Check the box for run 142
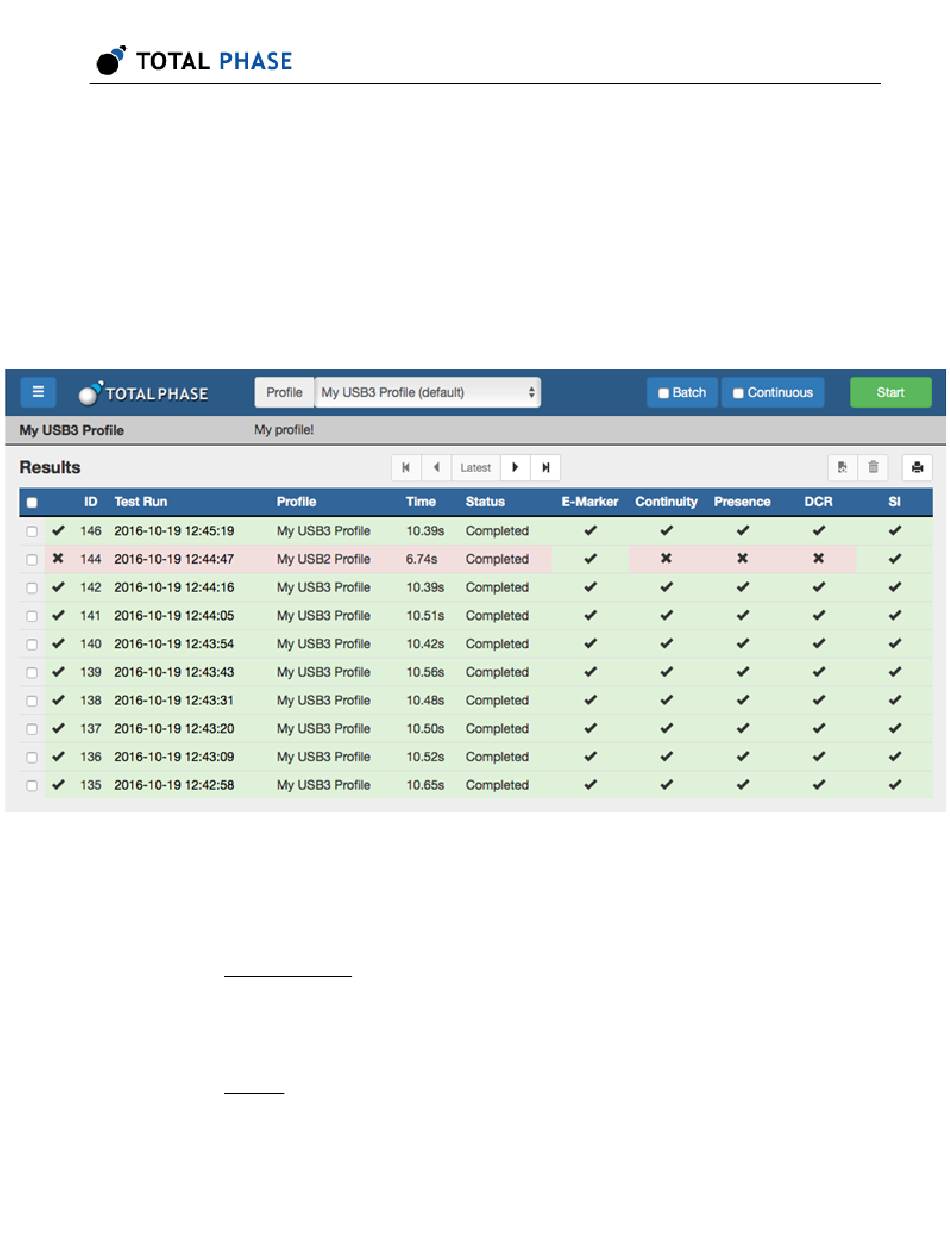 tap(32, 588)
